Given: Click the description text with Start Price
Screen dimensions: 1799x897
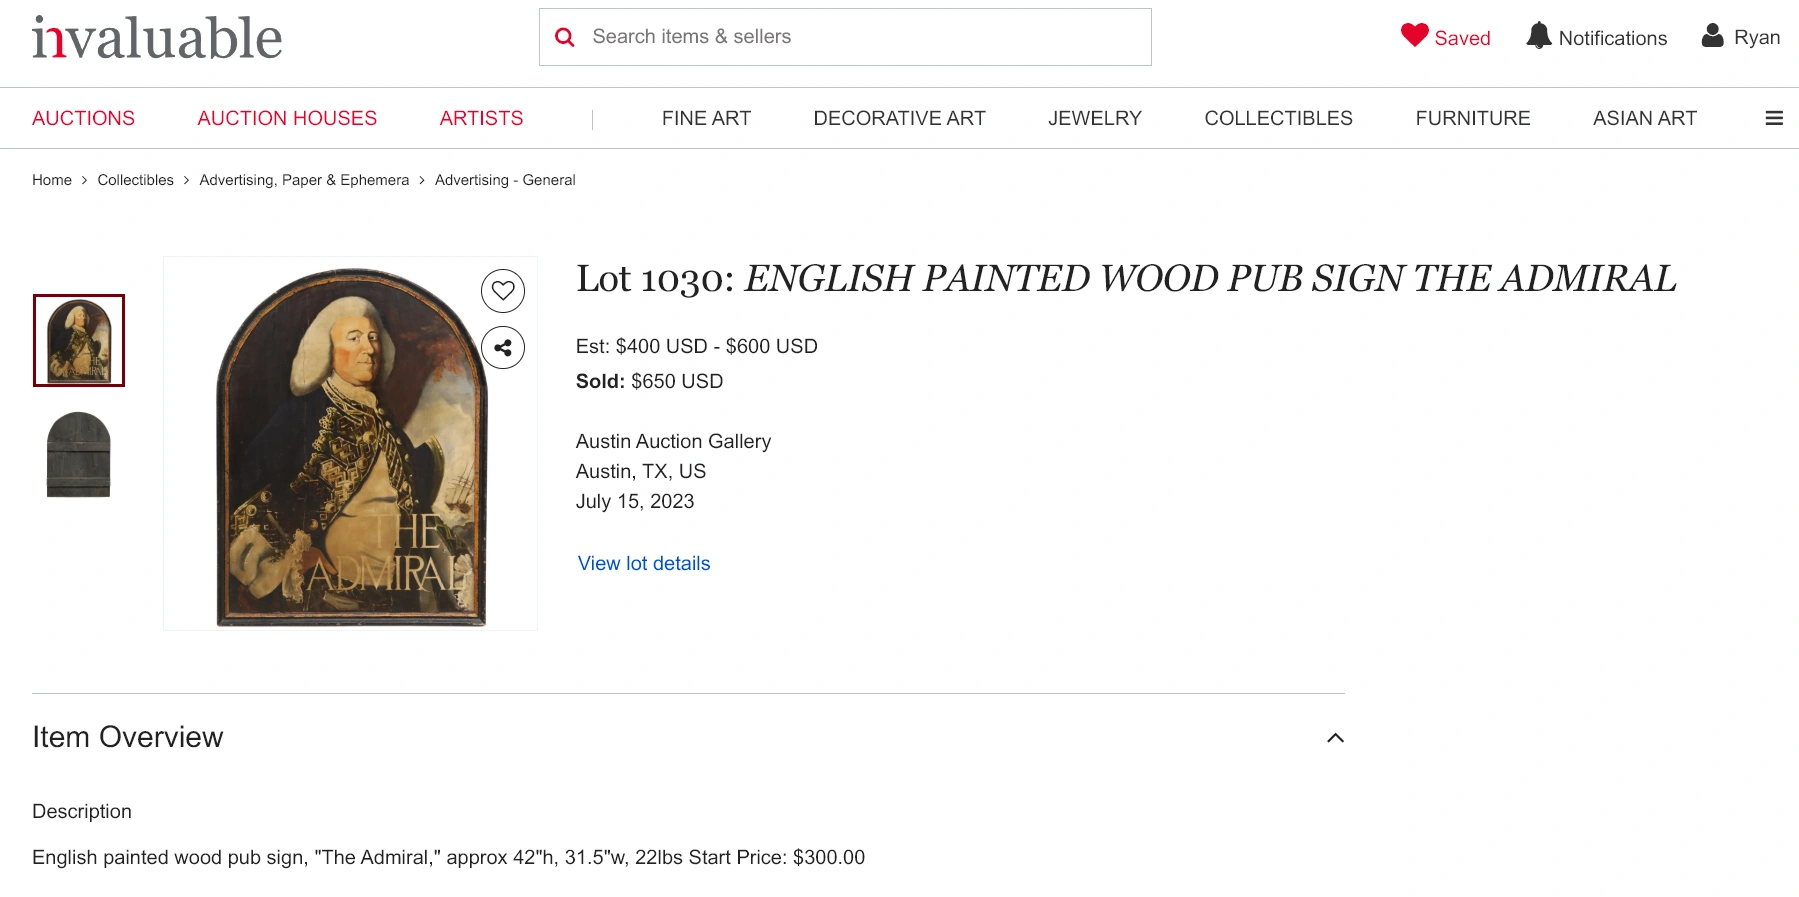Looking at the screenshot, I should (448, 857).
